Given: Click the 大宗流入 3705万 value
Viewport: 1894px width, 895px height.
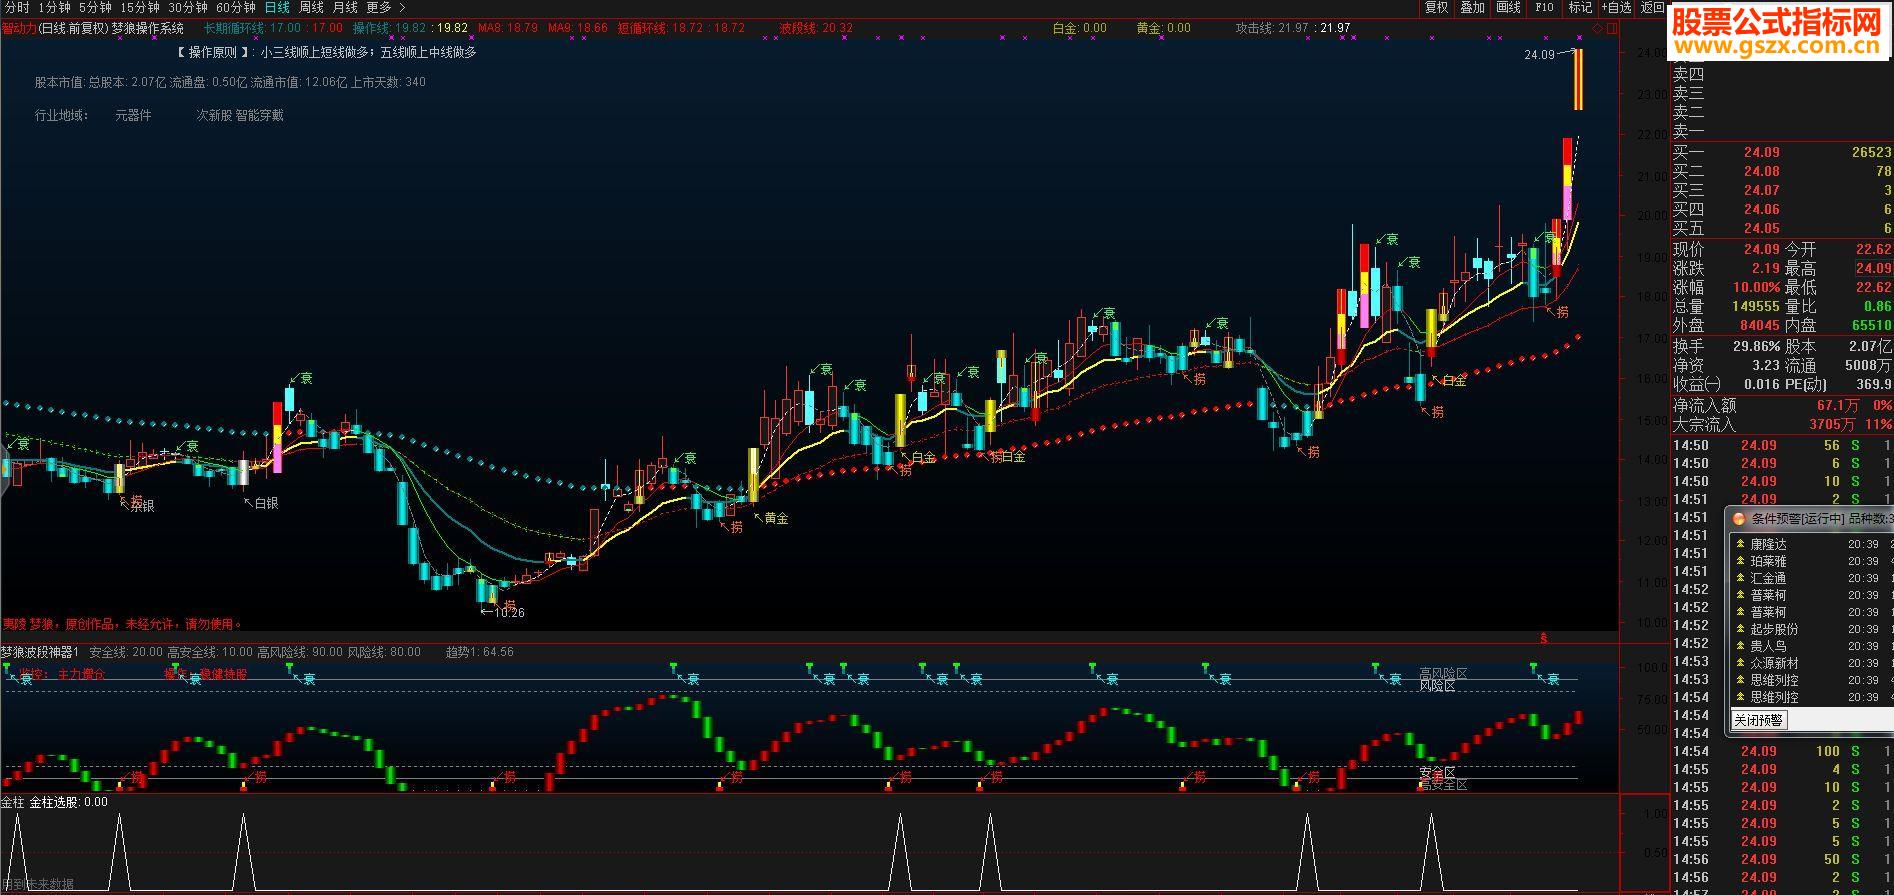Looking at the screenshot, I should point(1832,425).
